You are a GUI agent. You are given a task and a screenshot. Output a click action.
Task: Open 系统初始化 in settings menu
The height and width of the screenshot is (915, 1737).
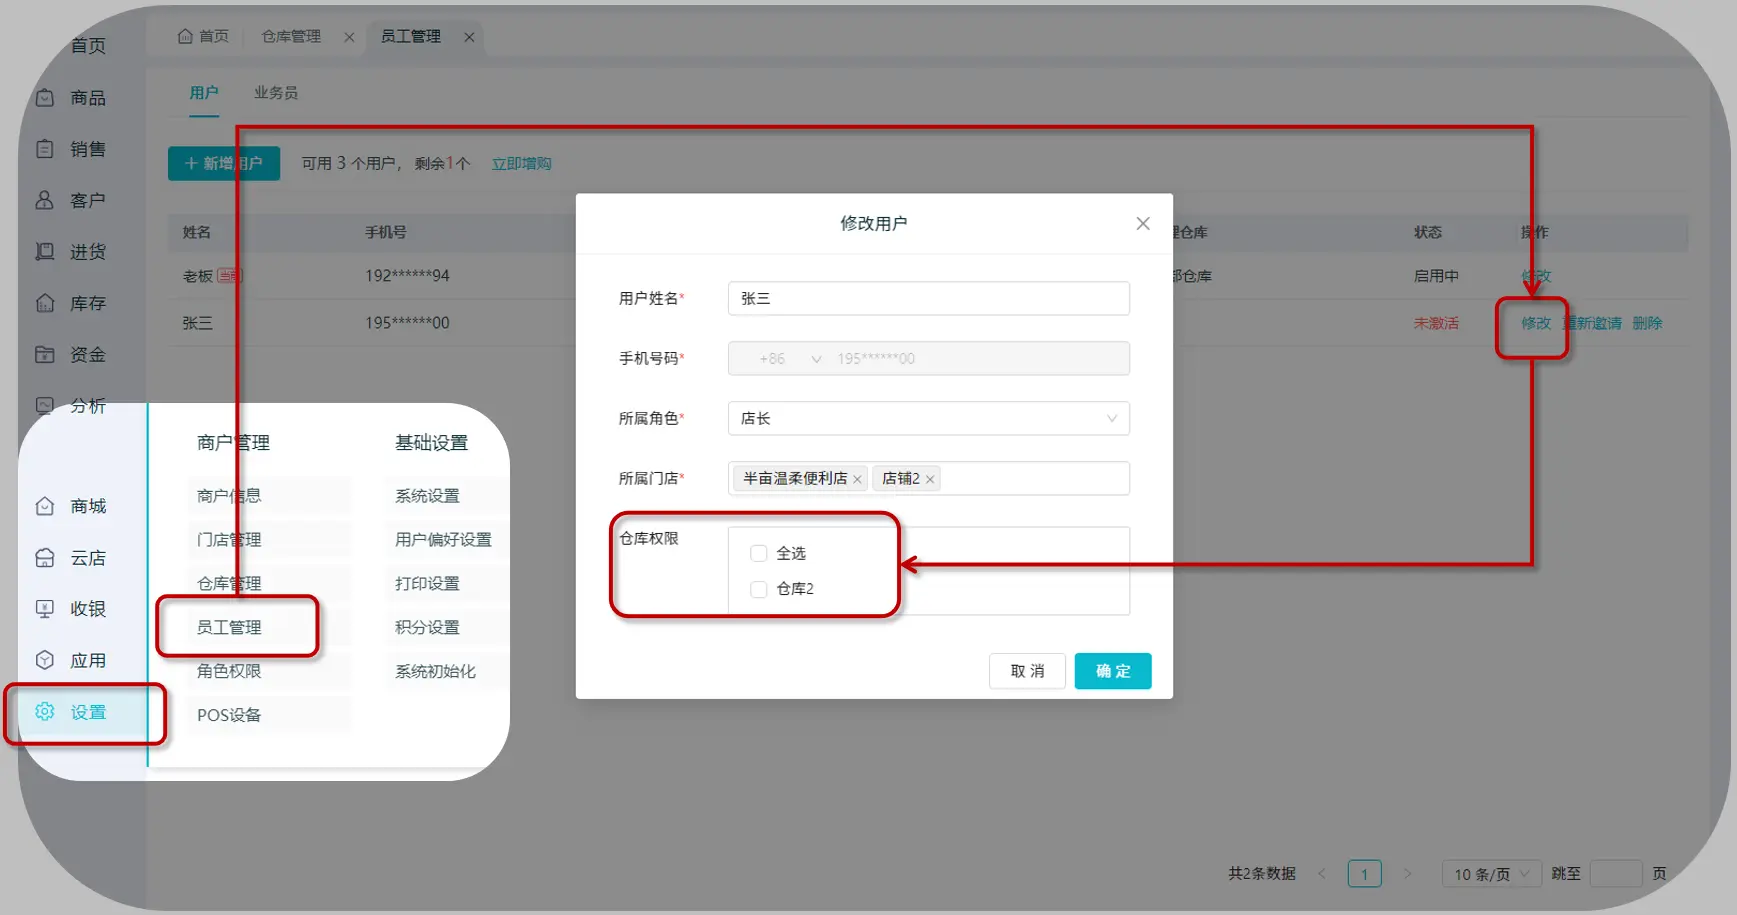(435, 671)
